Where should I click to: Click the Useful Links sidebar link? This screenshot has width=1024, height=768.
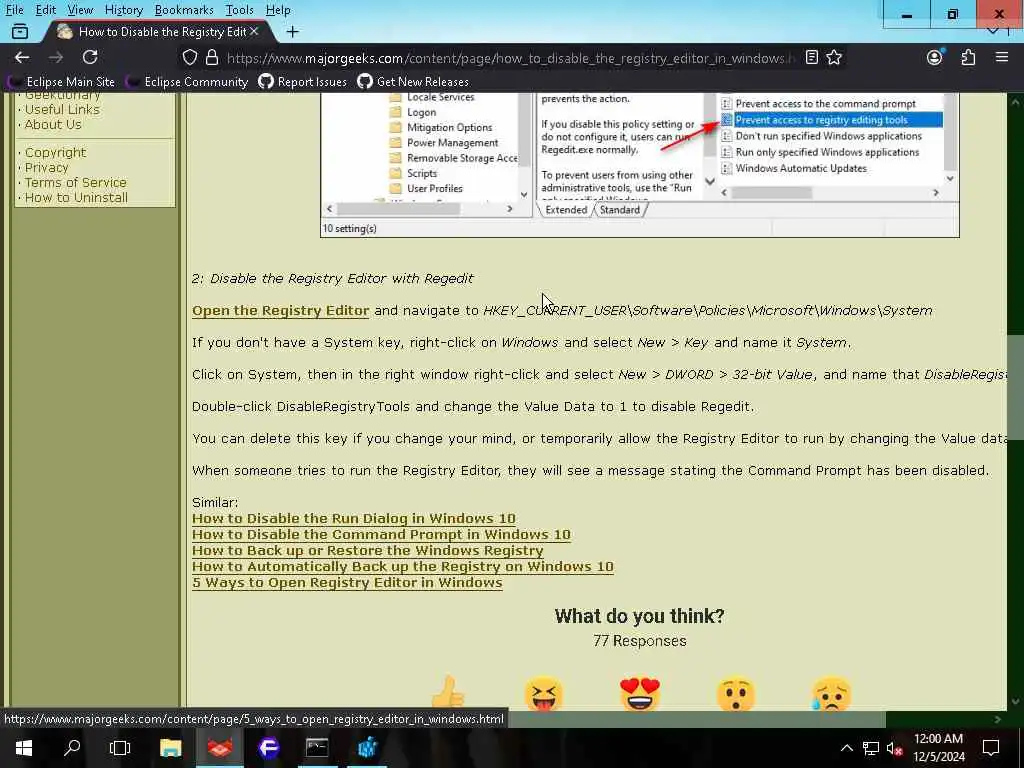[x=62, y=110]
